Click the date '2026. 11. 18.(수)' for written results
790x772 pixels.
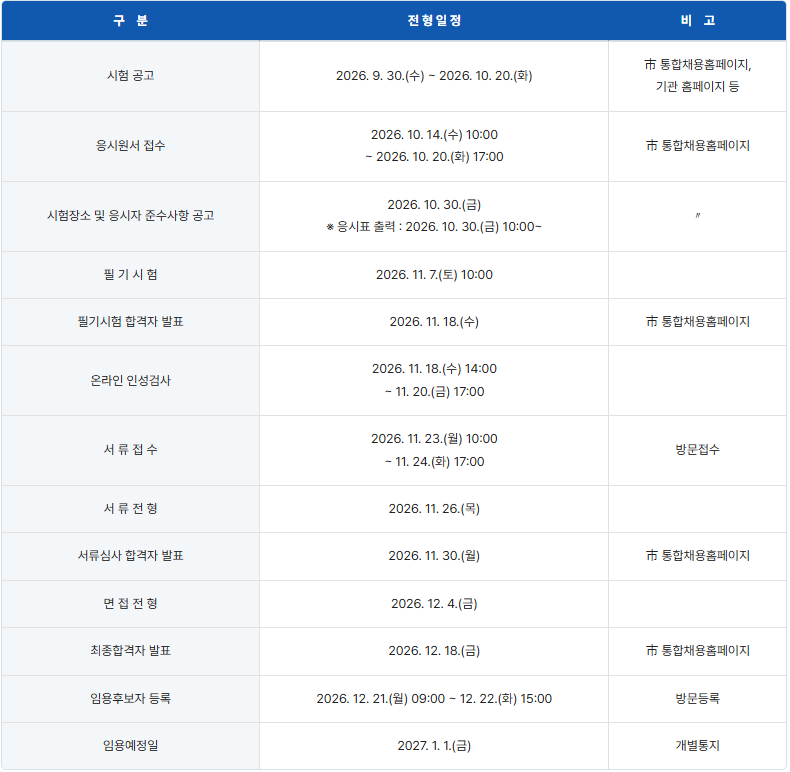(434, 321)
